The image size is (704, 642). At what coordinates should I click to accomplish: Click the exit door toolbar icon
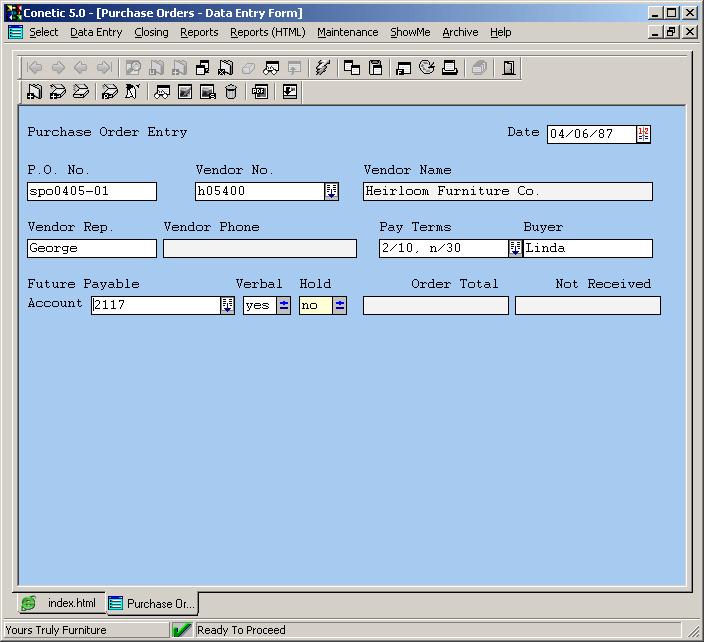pyautogui.click(x=509, y=68)
